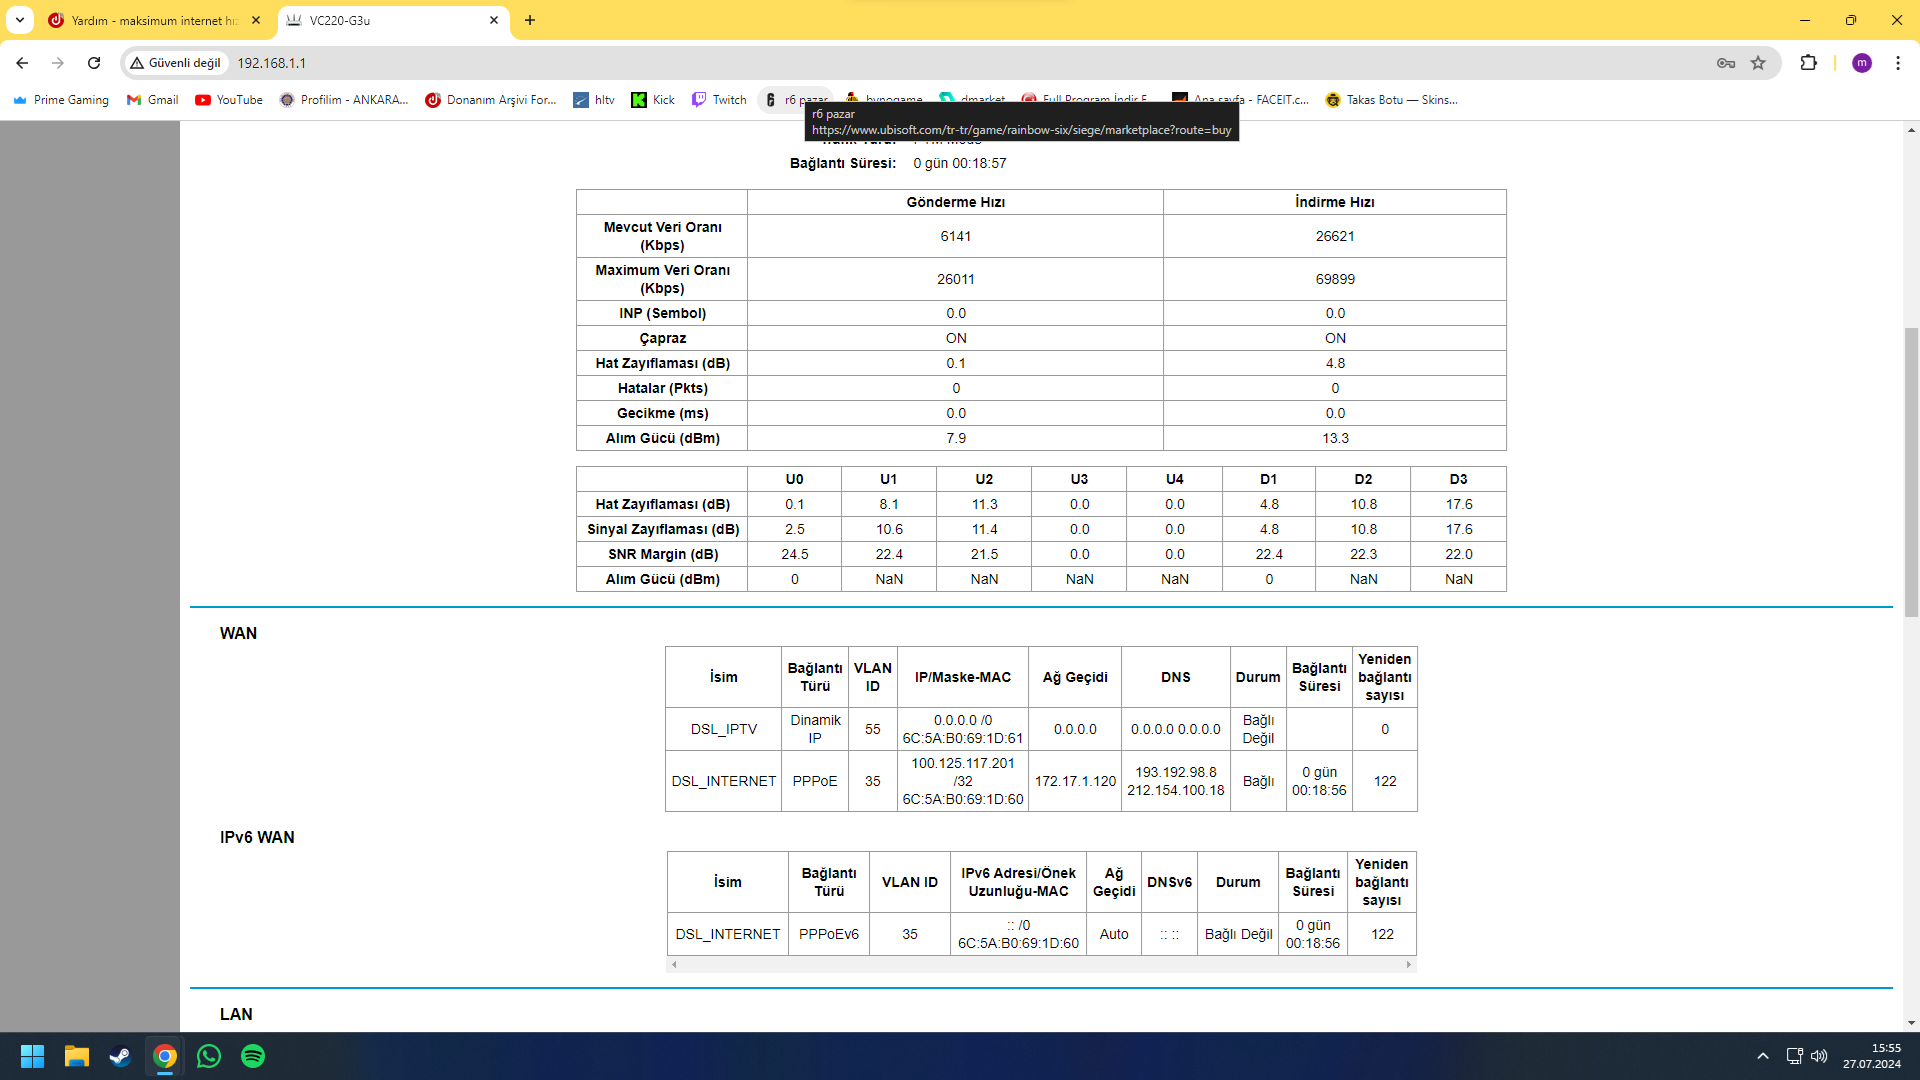
Task: Open Chrome profile avatar
Action: click(1861, 63)
